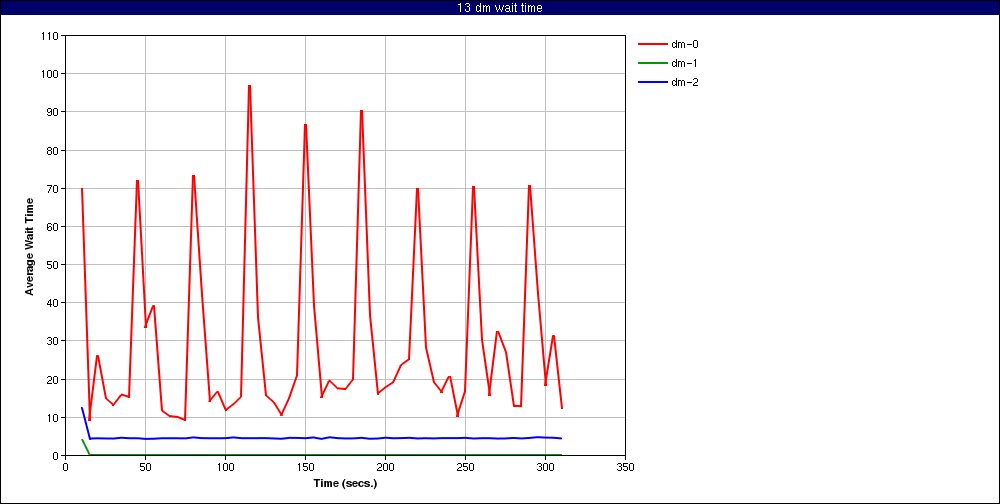The width and height of the screenshot is (1000, 504).
Task: Click the y-axis value 10
Action: [54, 418]
